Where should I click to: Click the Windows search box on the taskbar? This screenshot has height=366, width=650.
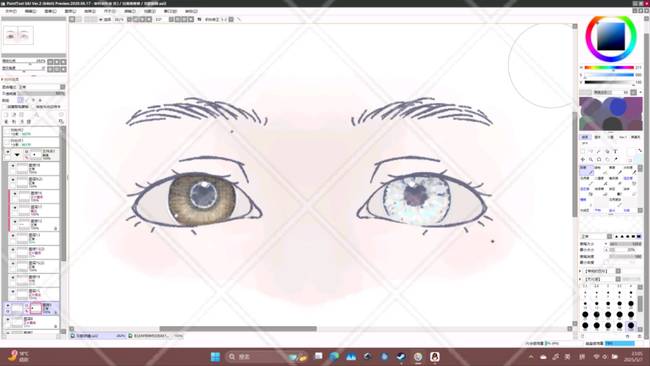(x=256, y=356)
